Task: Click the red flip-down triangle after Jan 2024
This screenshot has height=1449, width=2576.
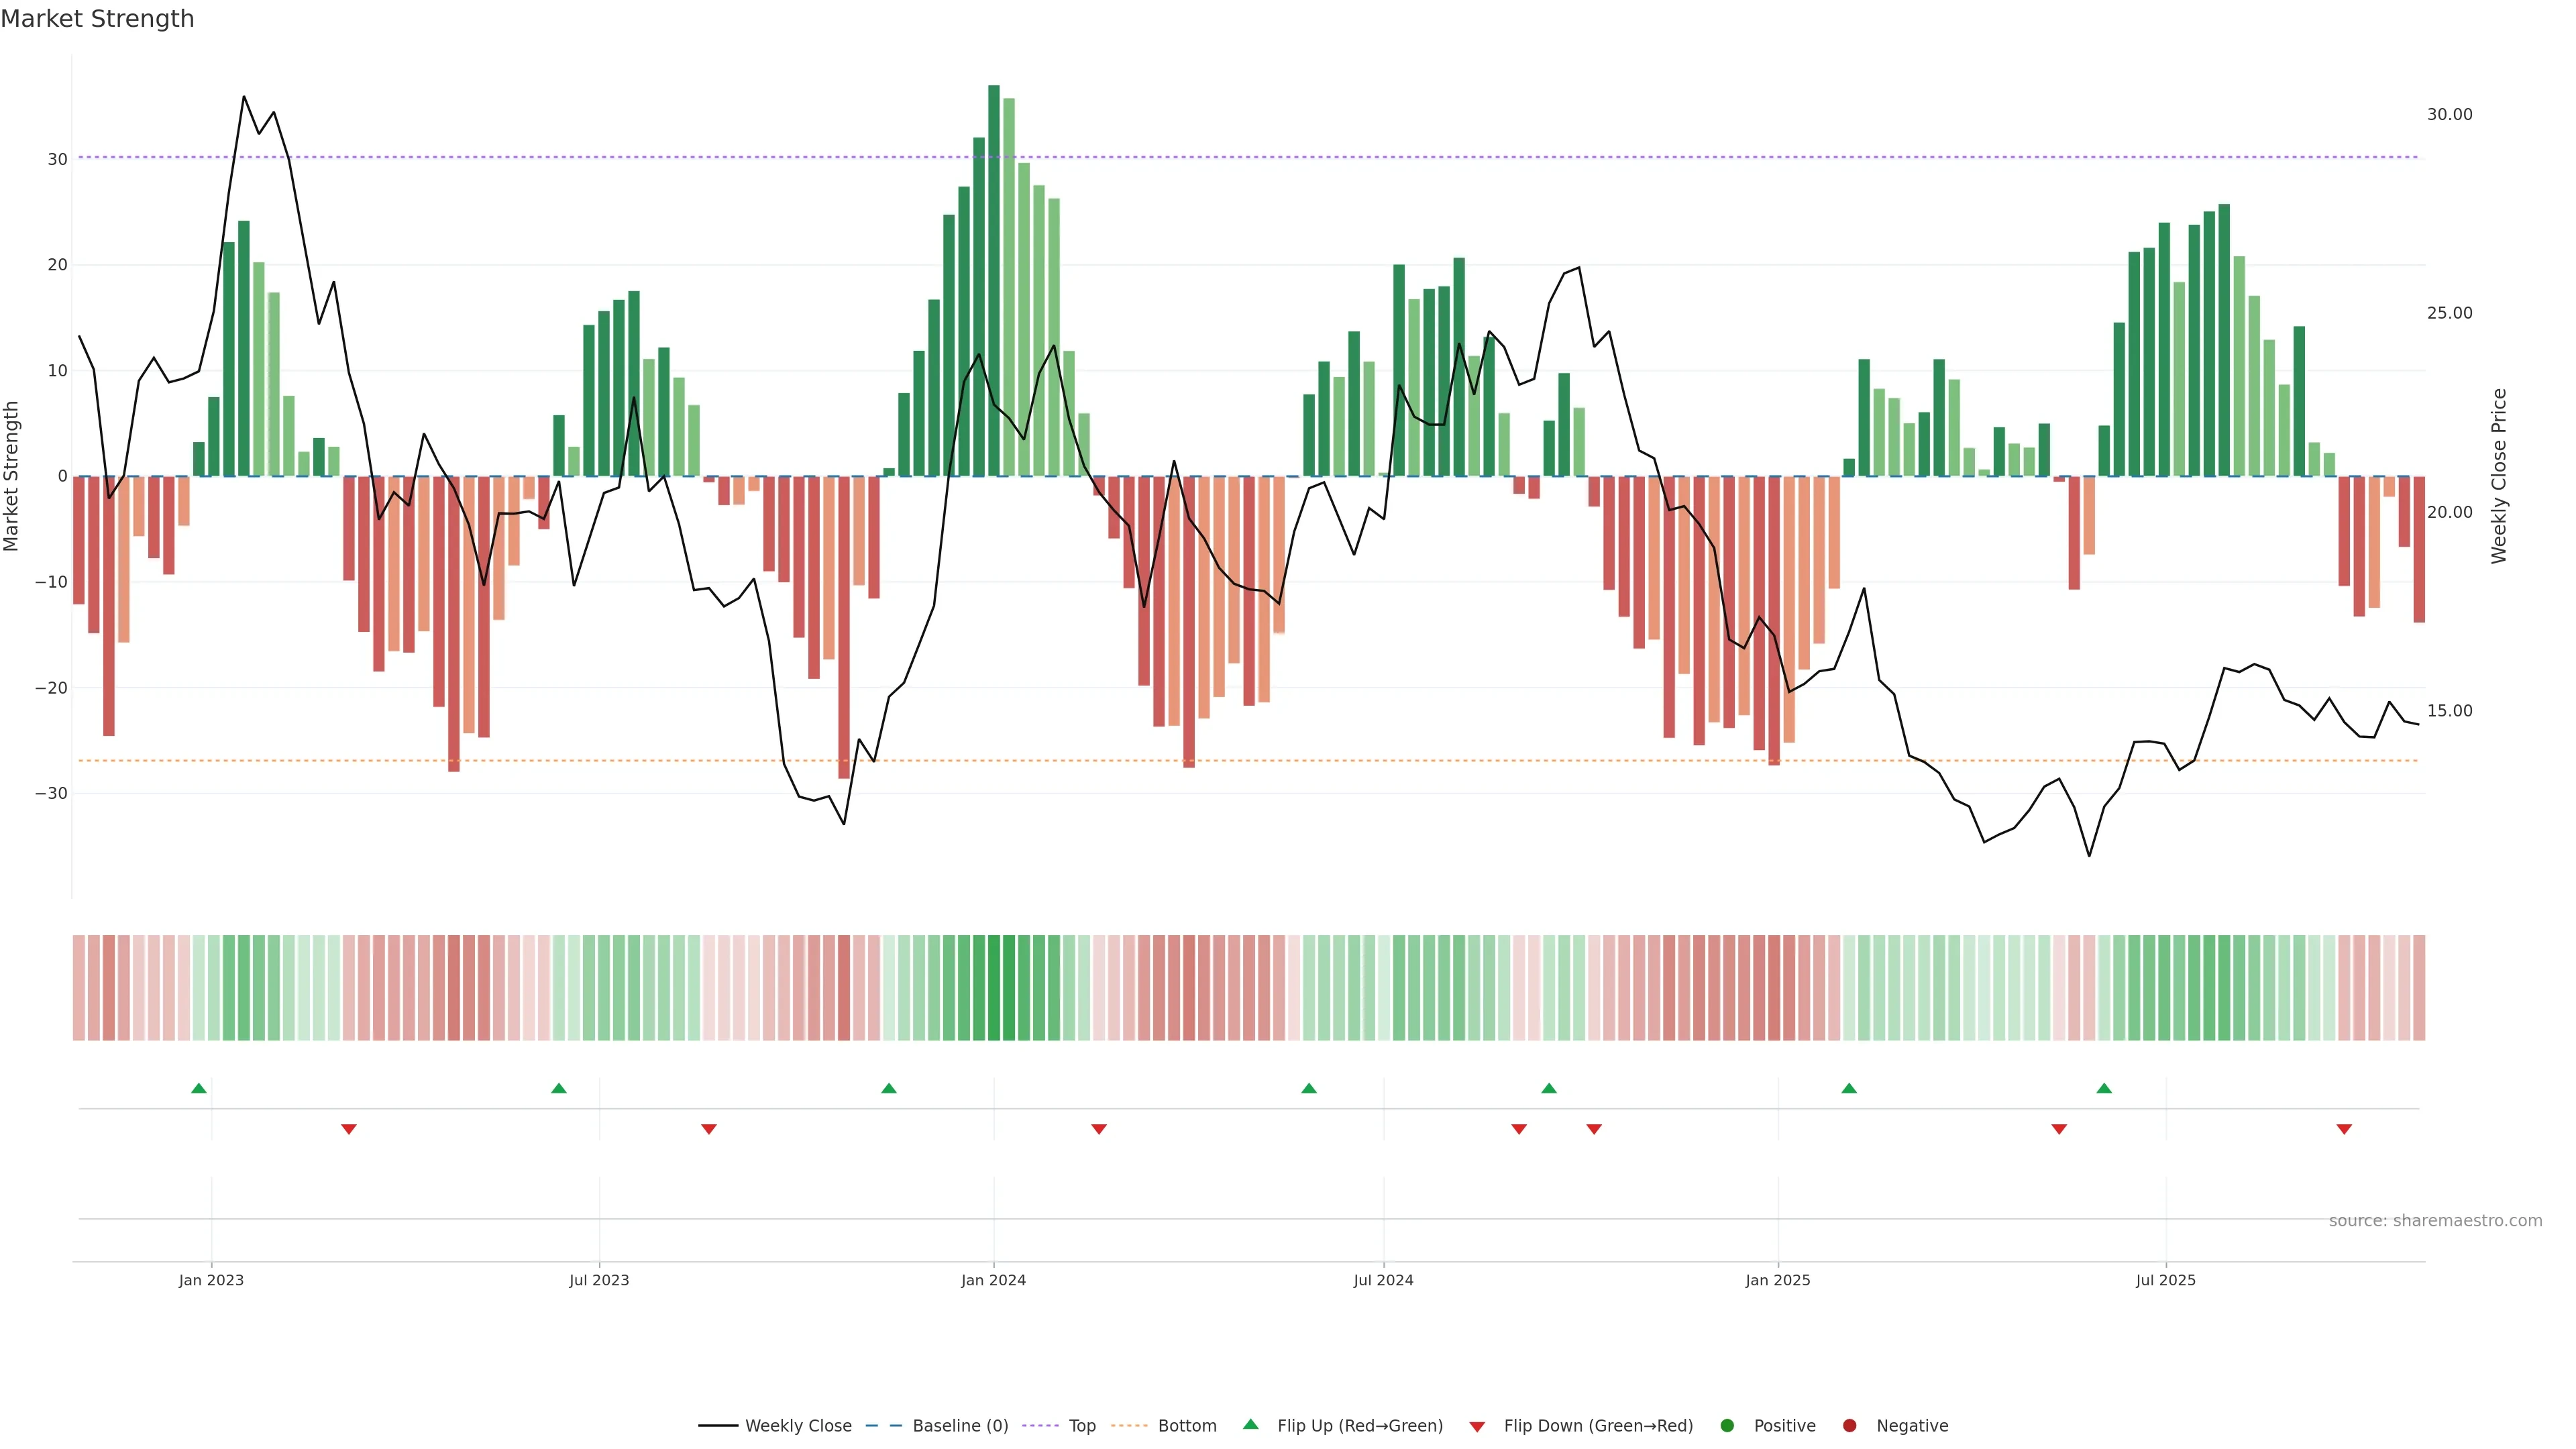Action: [x=1099, y=1129]
